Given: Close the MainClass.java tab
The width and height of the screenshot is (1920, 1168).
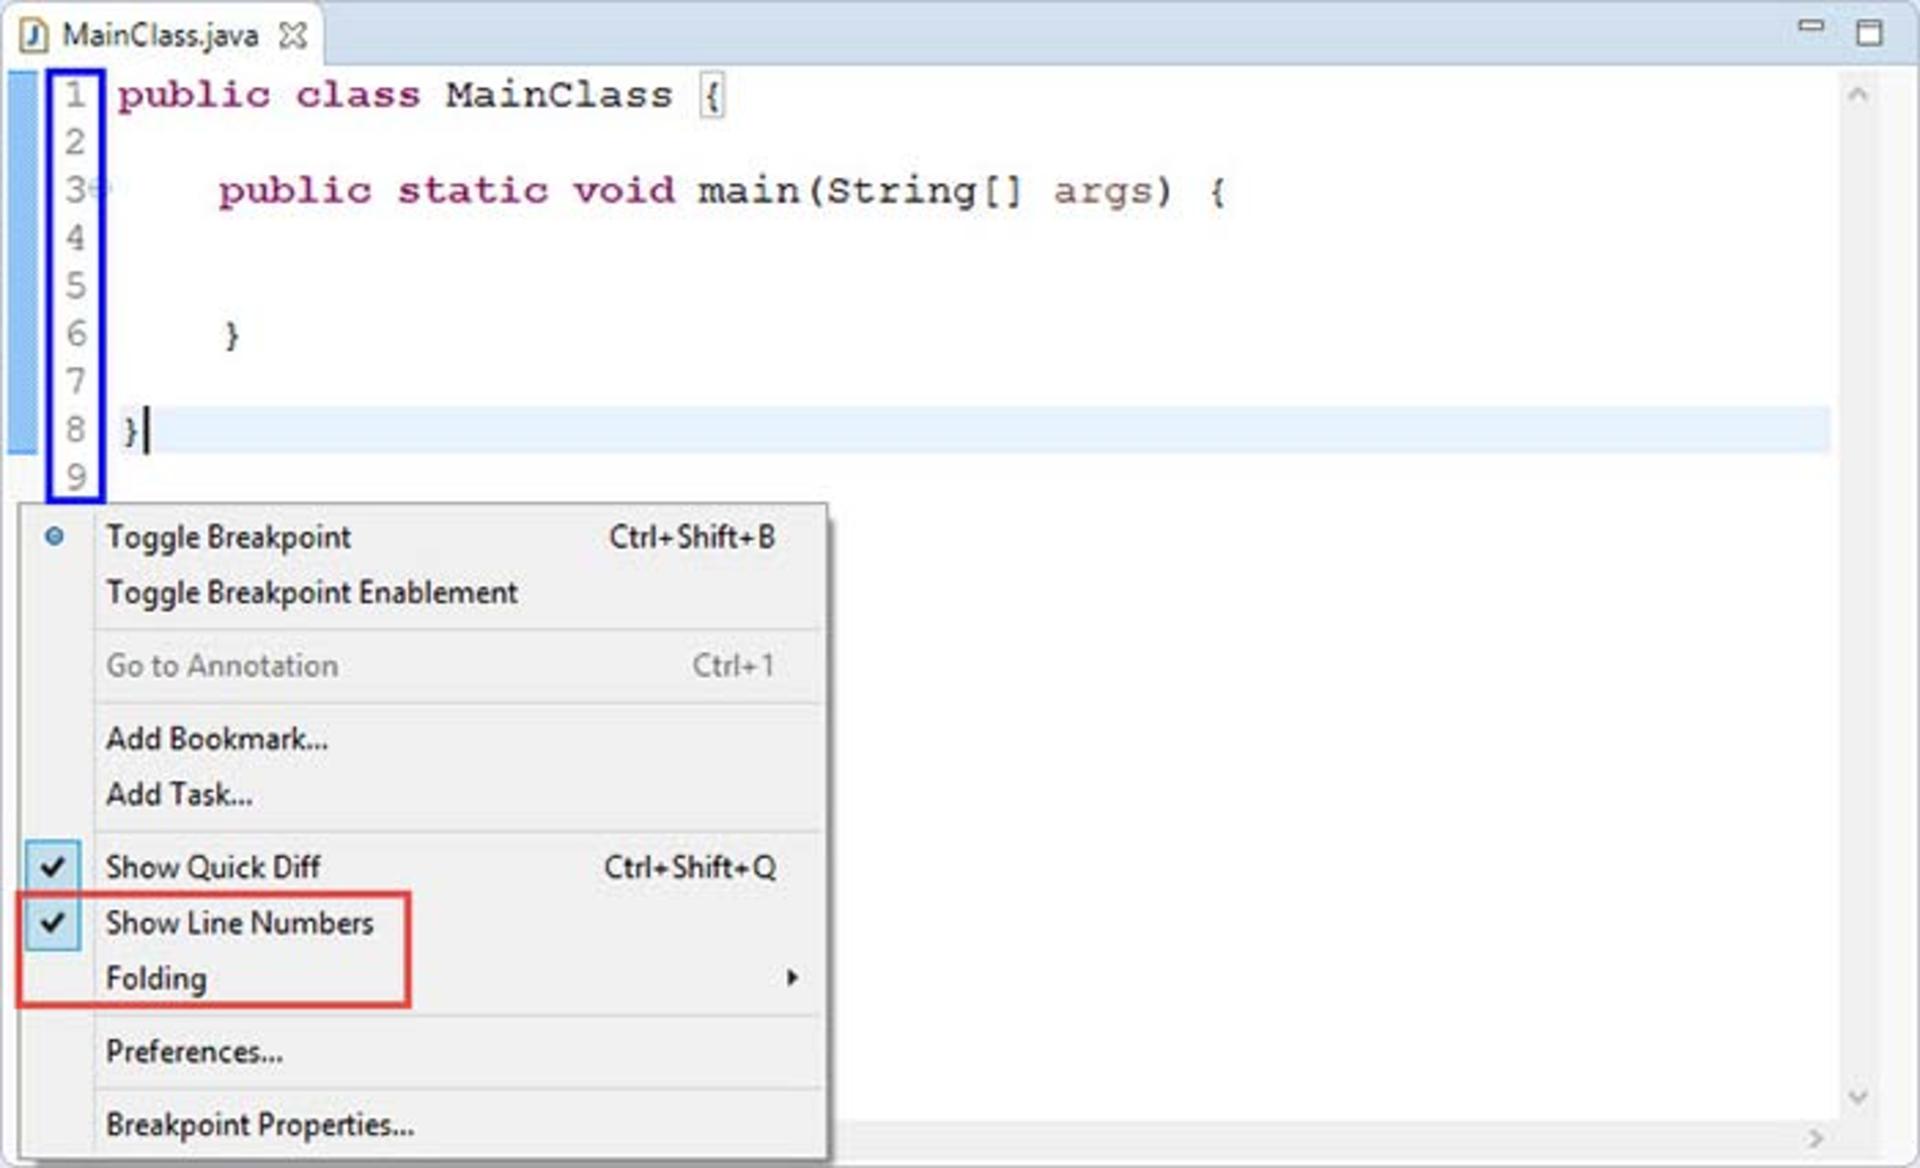Looking at the screenshot, I should click(x=293, y=36).
